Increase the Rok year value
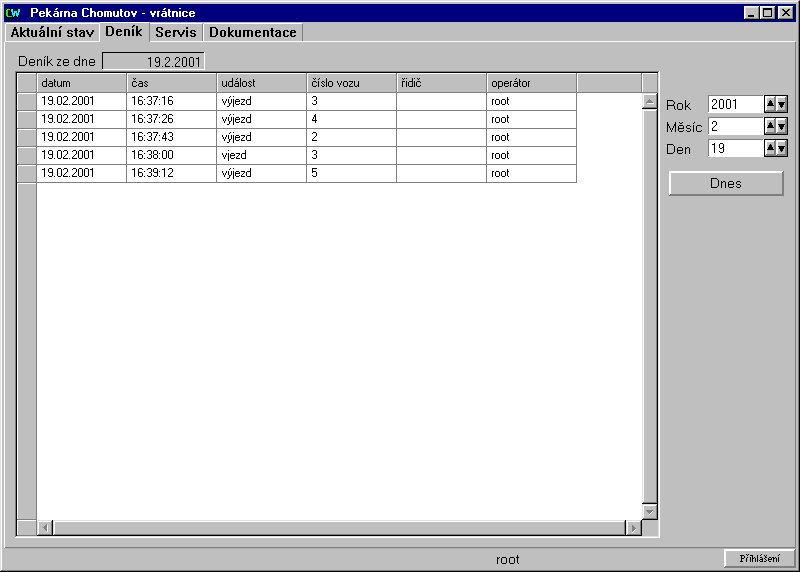The image size is (800, 572). click(x=770, y=104)
